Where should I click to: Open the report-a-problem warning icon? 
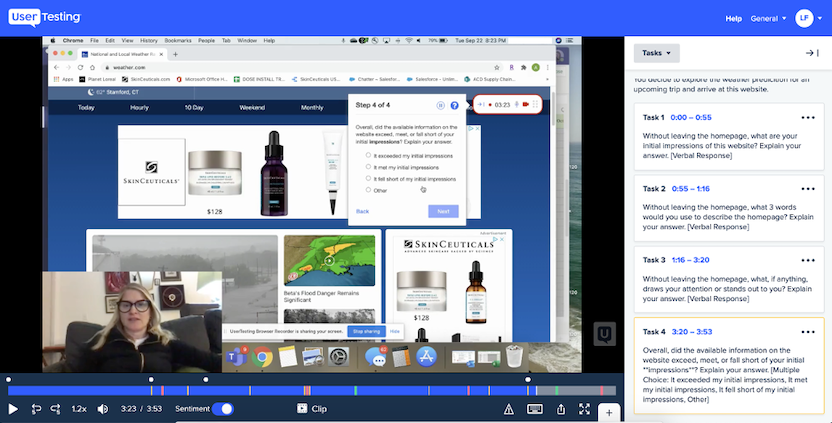(508, 409)
